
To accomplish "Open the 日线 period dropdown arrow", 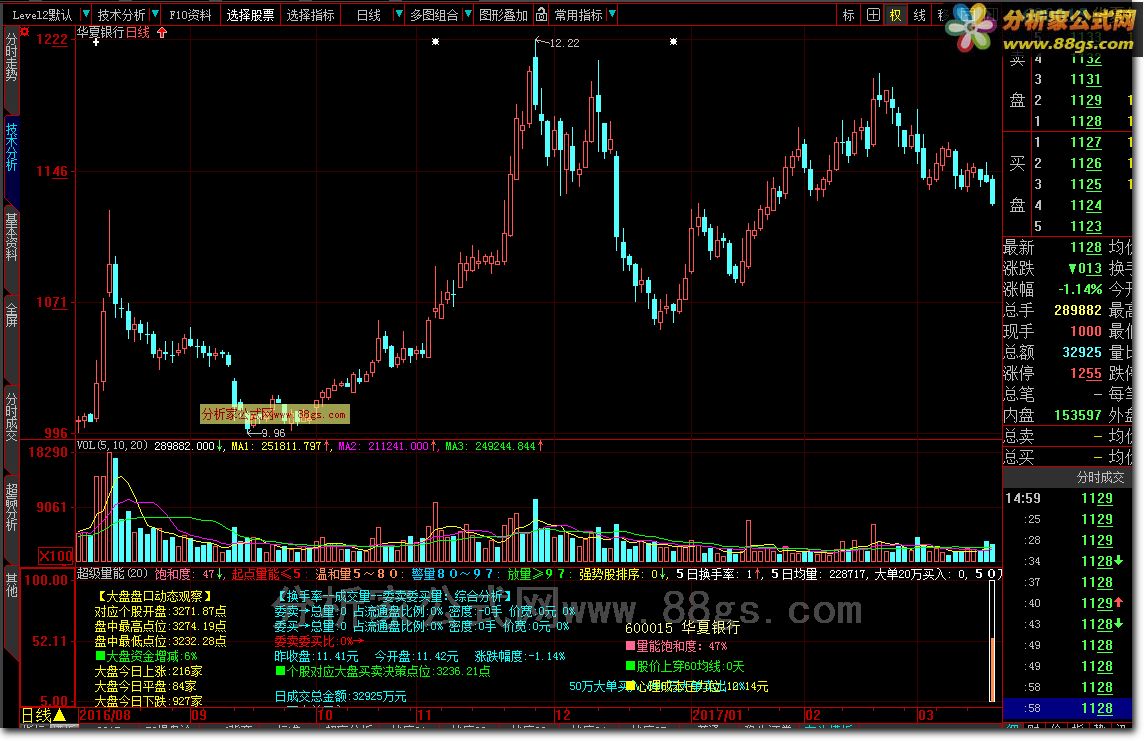I will [x=398, y=15].
